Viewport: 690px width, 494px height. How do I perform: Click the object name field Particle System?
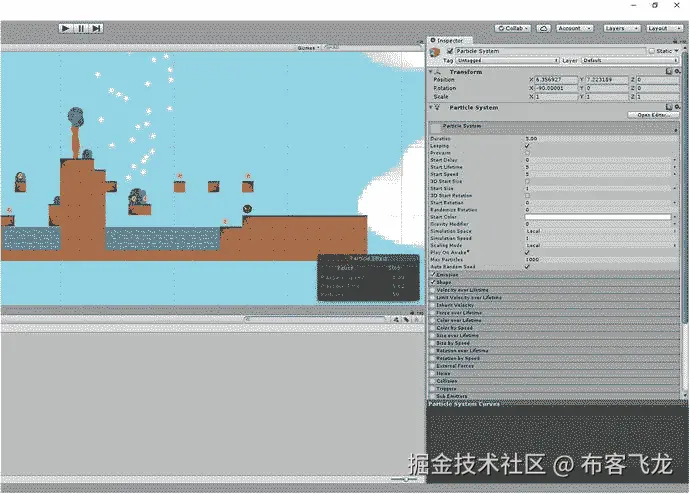(x=550, y=51)
